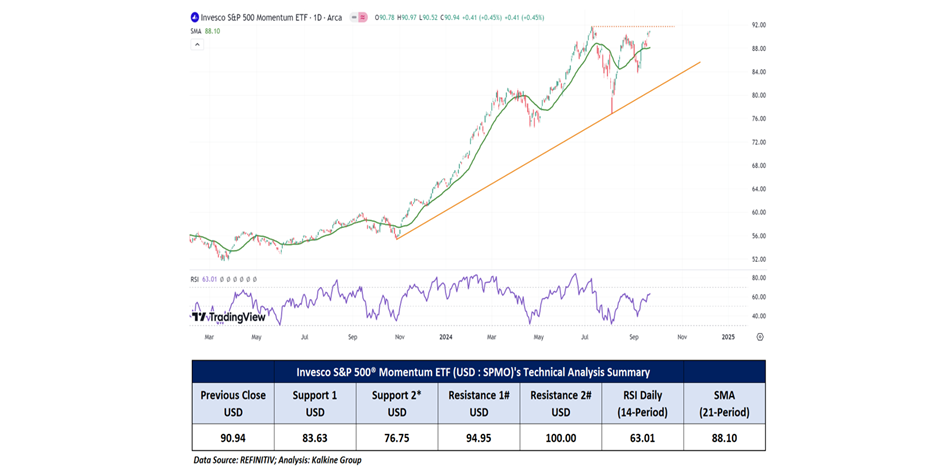Image resolution: width=940 pixels, height=469 pixels.
Task: Click the pink pill-shaped market status icon
Action: pos(363,18)
